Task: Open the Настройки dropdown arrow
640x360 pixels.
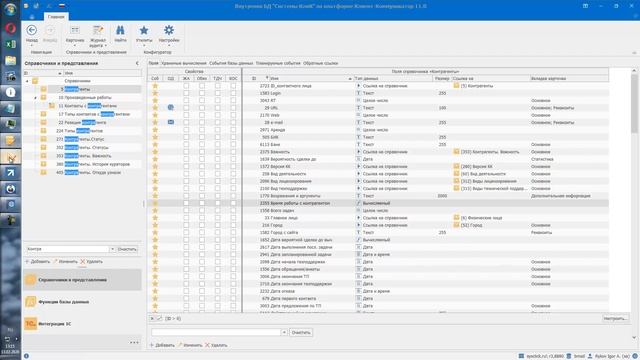Action: [x=169, y=45]
